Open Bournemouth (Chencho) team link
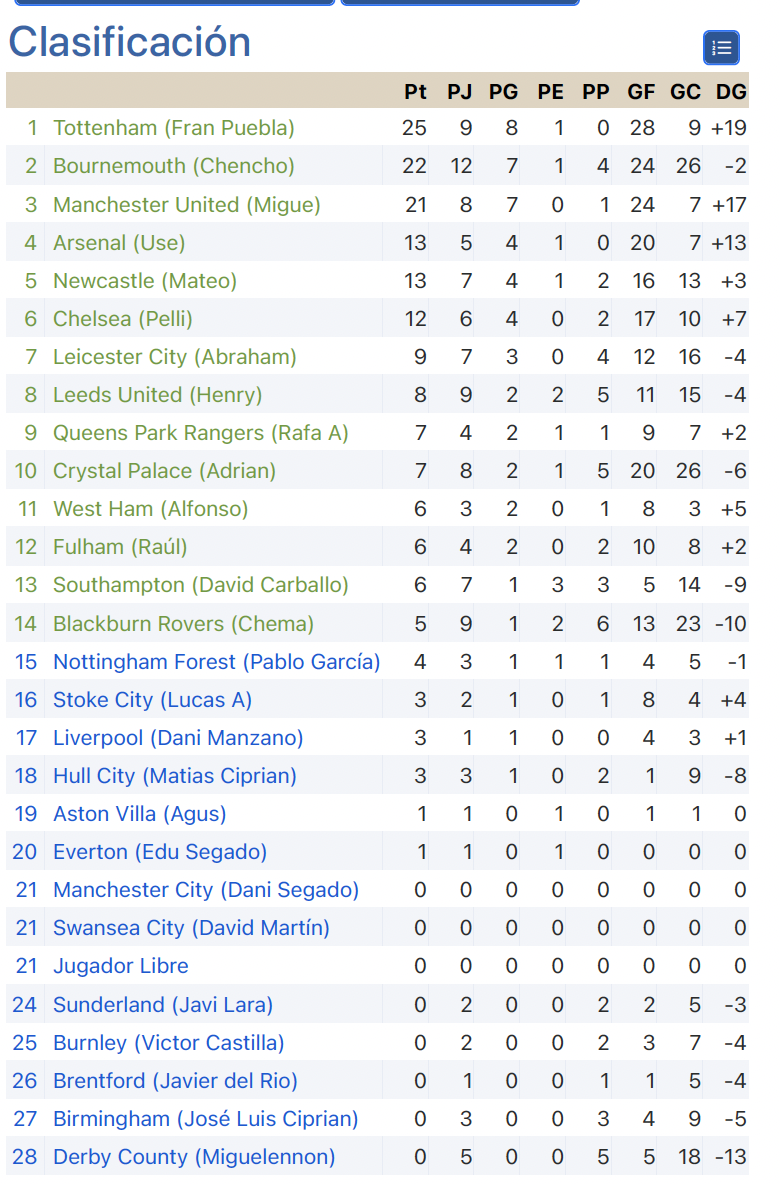 point(173,166)
